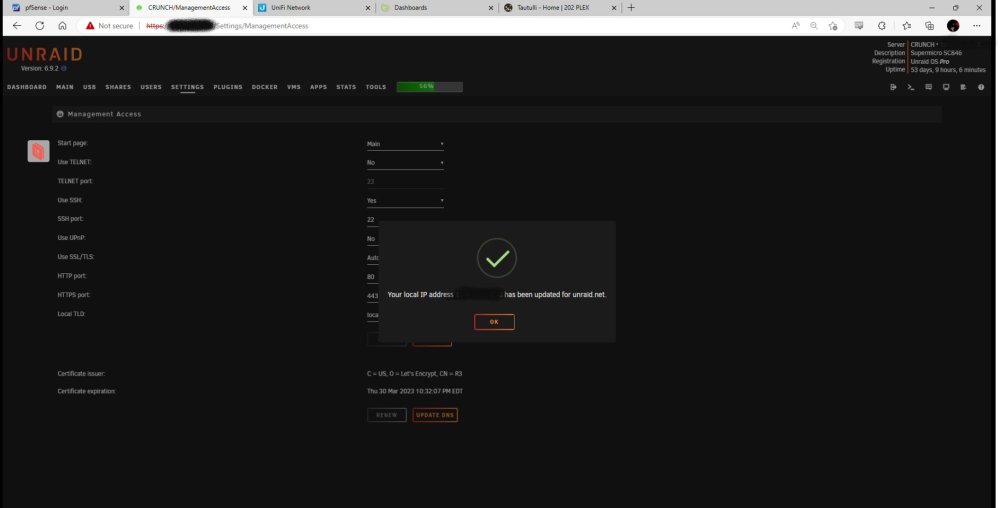Open the USERS menu item

(x=151, y=87)
